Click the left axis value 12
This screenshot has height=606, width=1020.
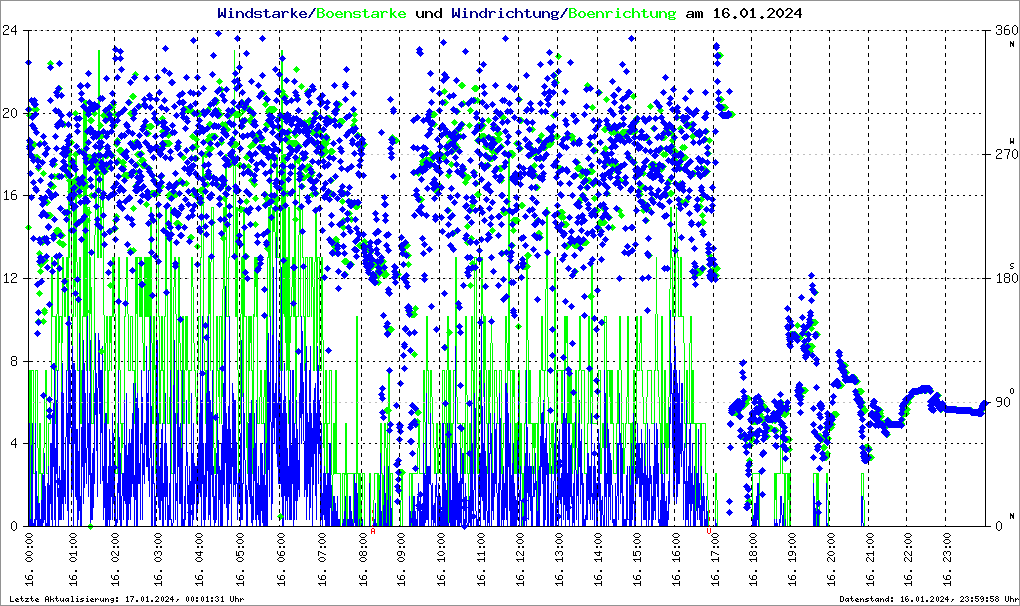click(10, 278)
